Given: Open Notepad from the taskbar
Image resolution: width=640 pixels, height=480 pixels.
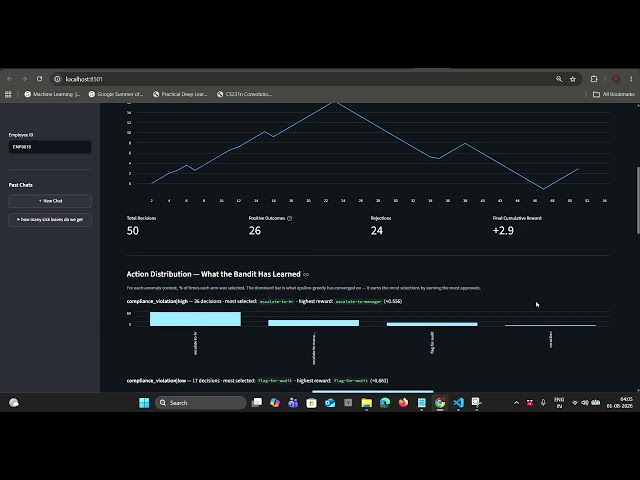Looking at the screenshot, I should [x=422, y=403].
